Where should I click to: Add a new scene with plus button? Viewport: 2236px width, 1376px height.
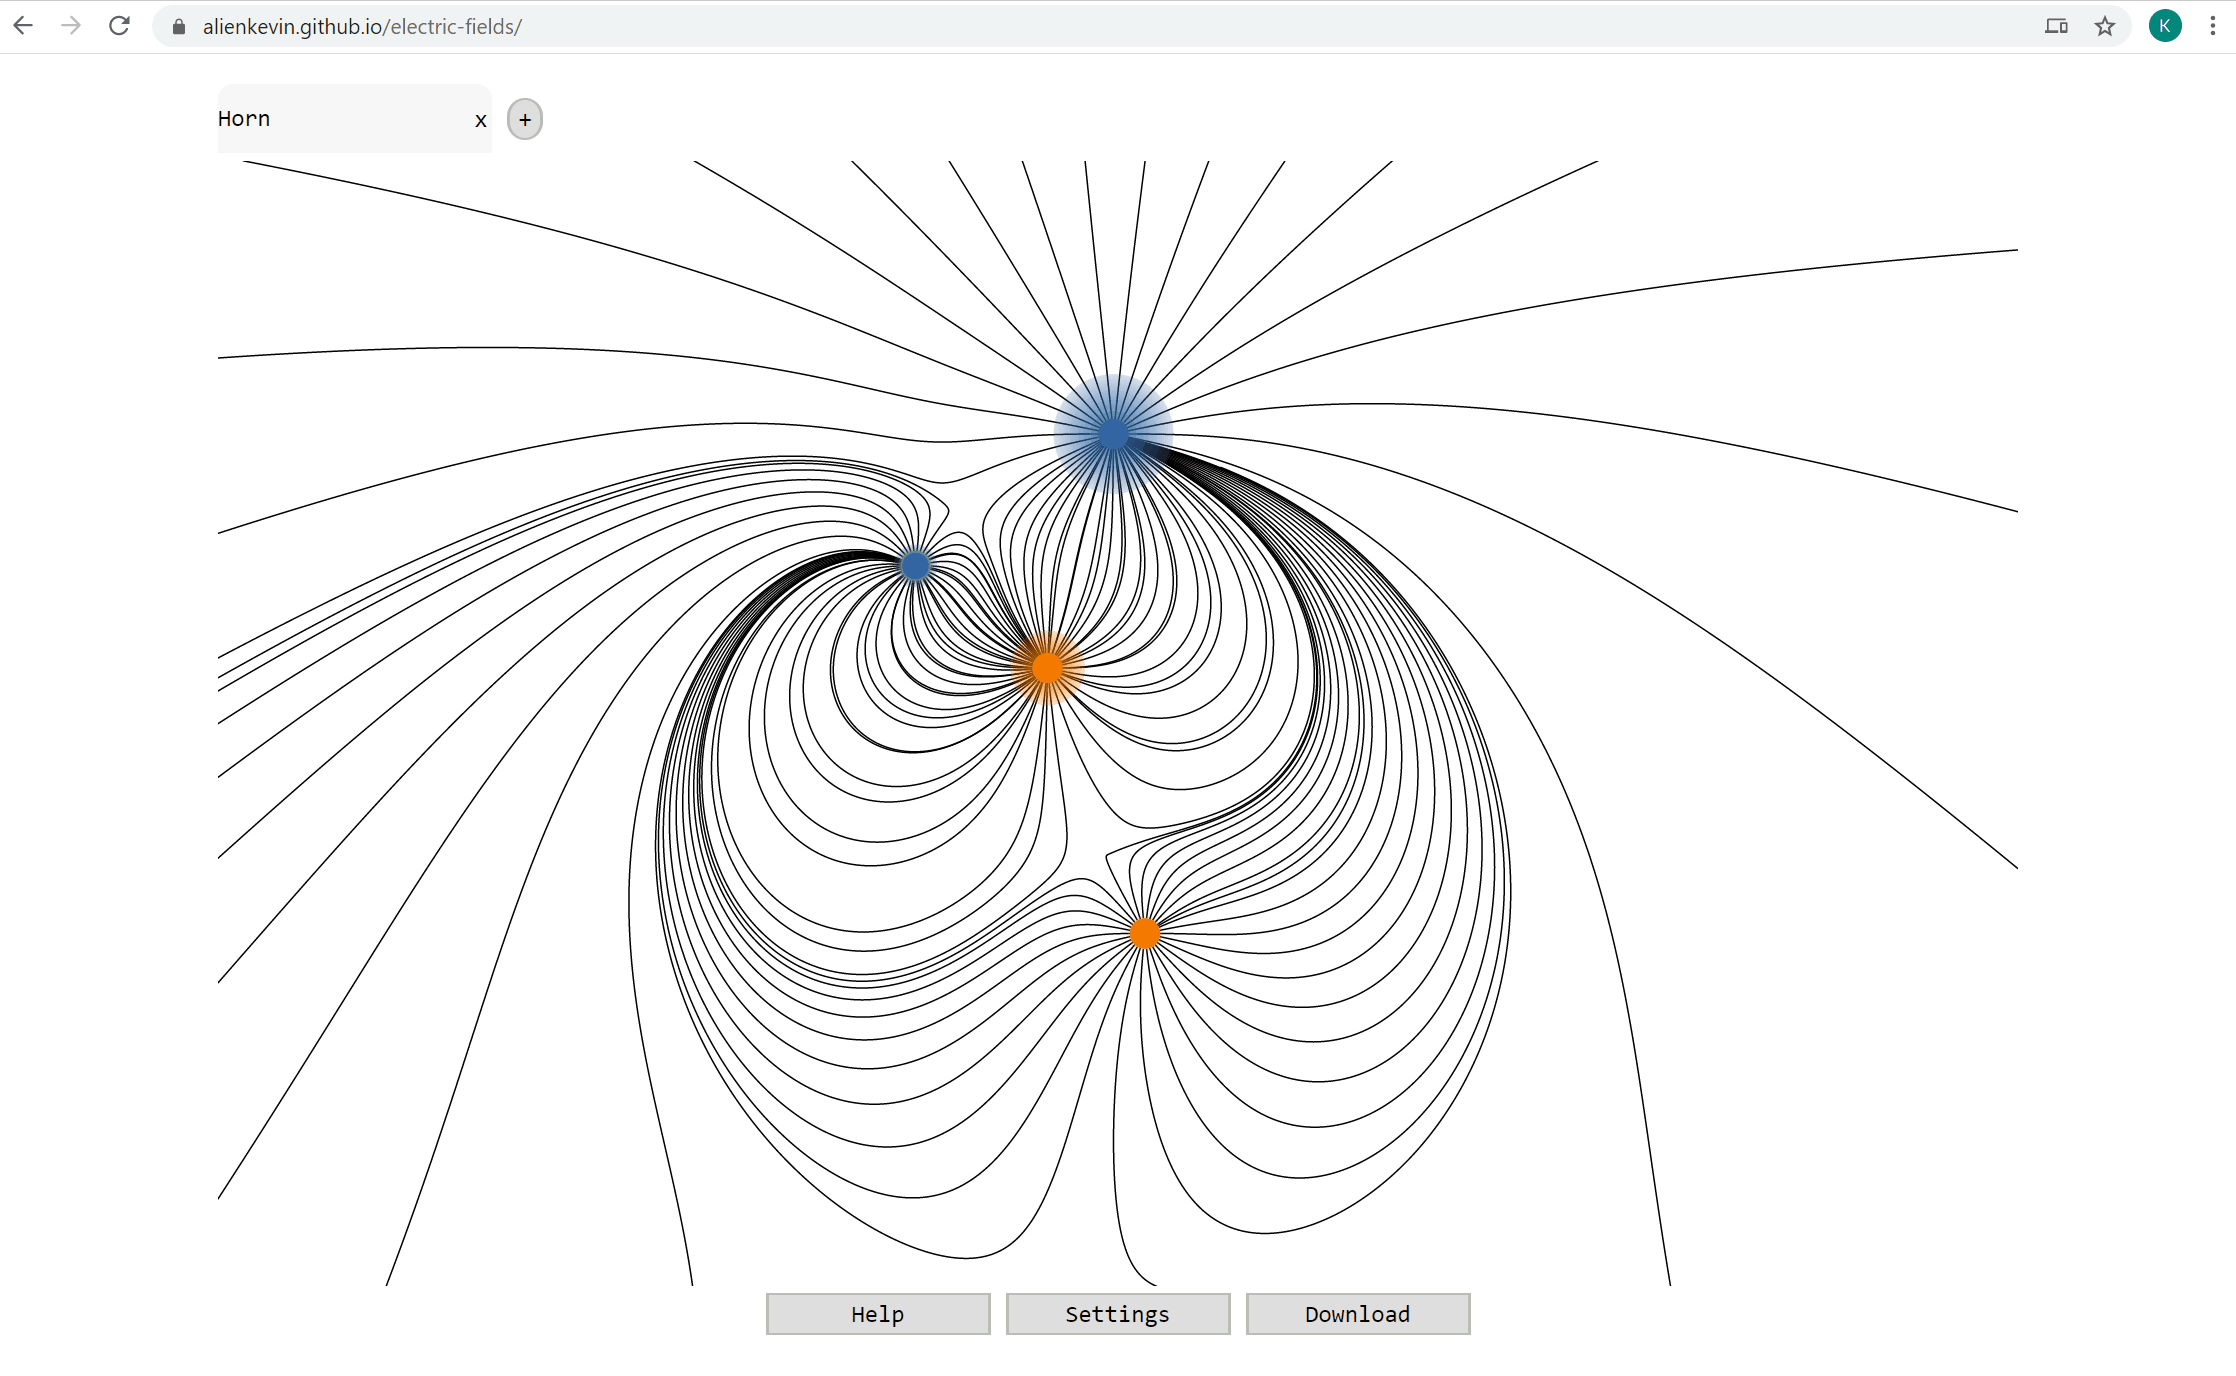(525, 119)
